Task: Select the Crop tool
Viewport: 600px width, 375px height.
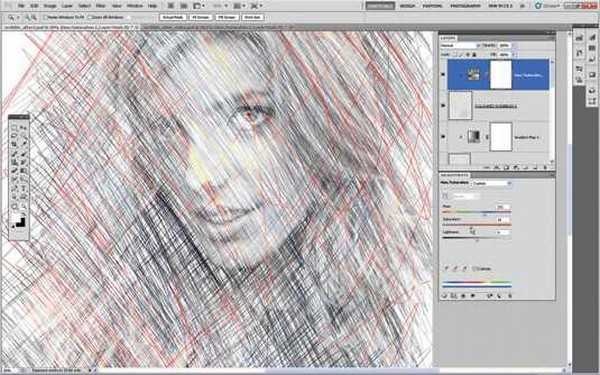Action: point(13,143)
